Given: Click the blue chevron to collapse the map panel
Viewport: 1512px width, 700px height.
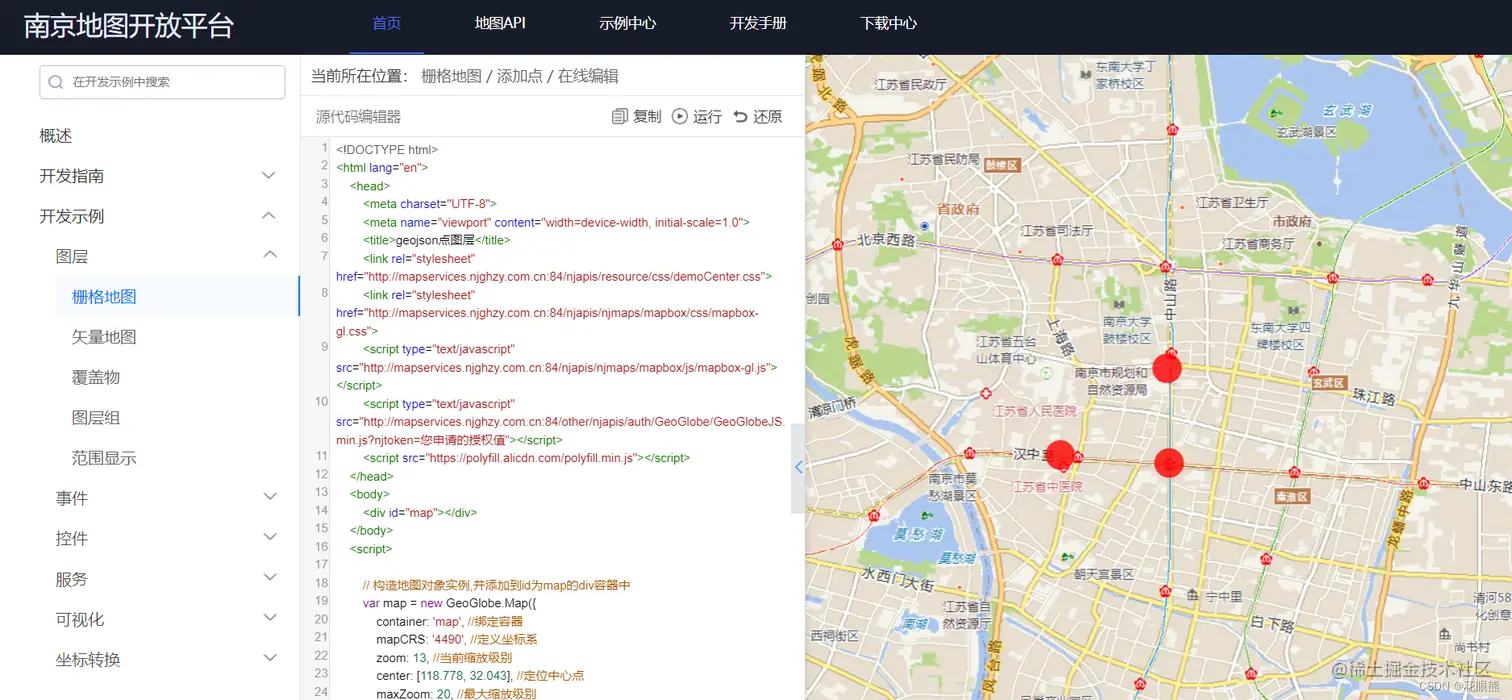Looking at the screenshot, I should pos(797,466).
